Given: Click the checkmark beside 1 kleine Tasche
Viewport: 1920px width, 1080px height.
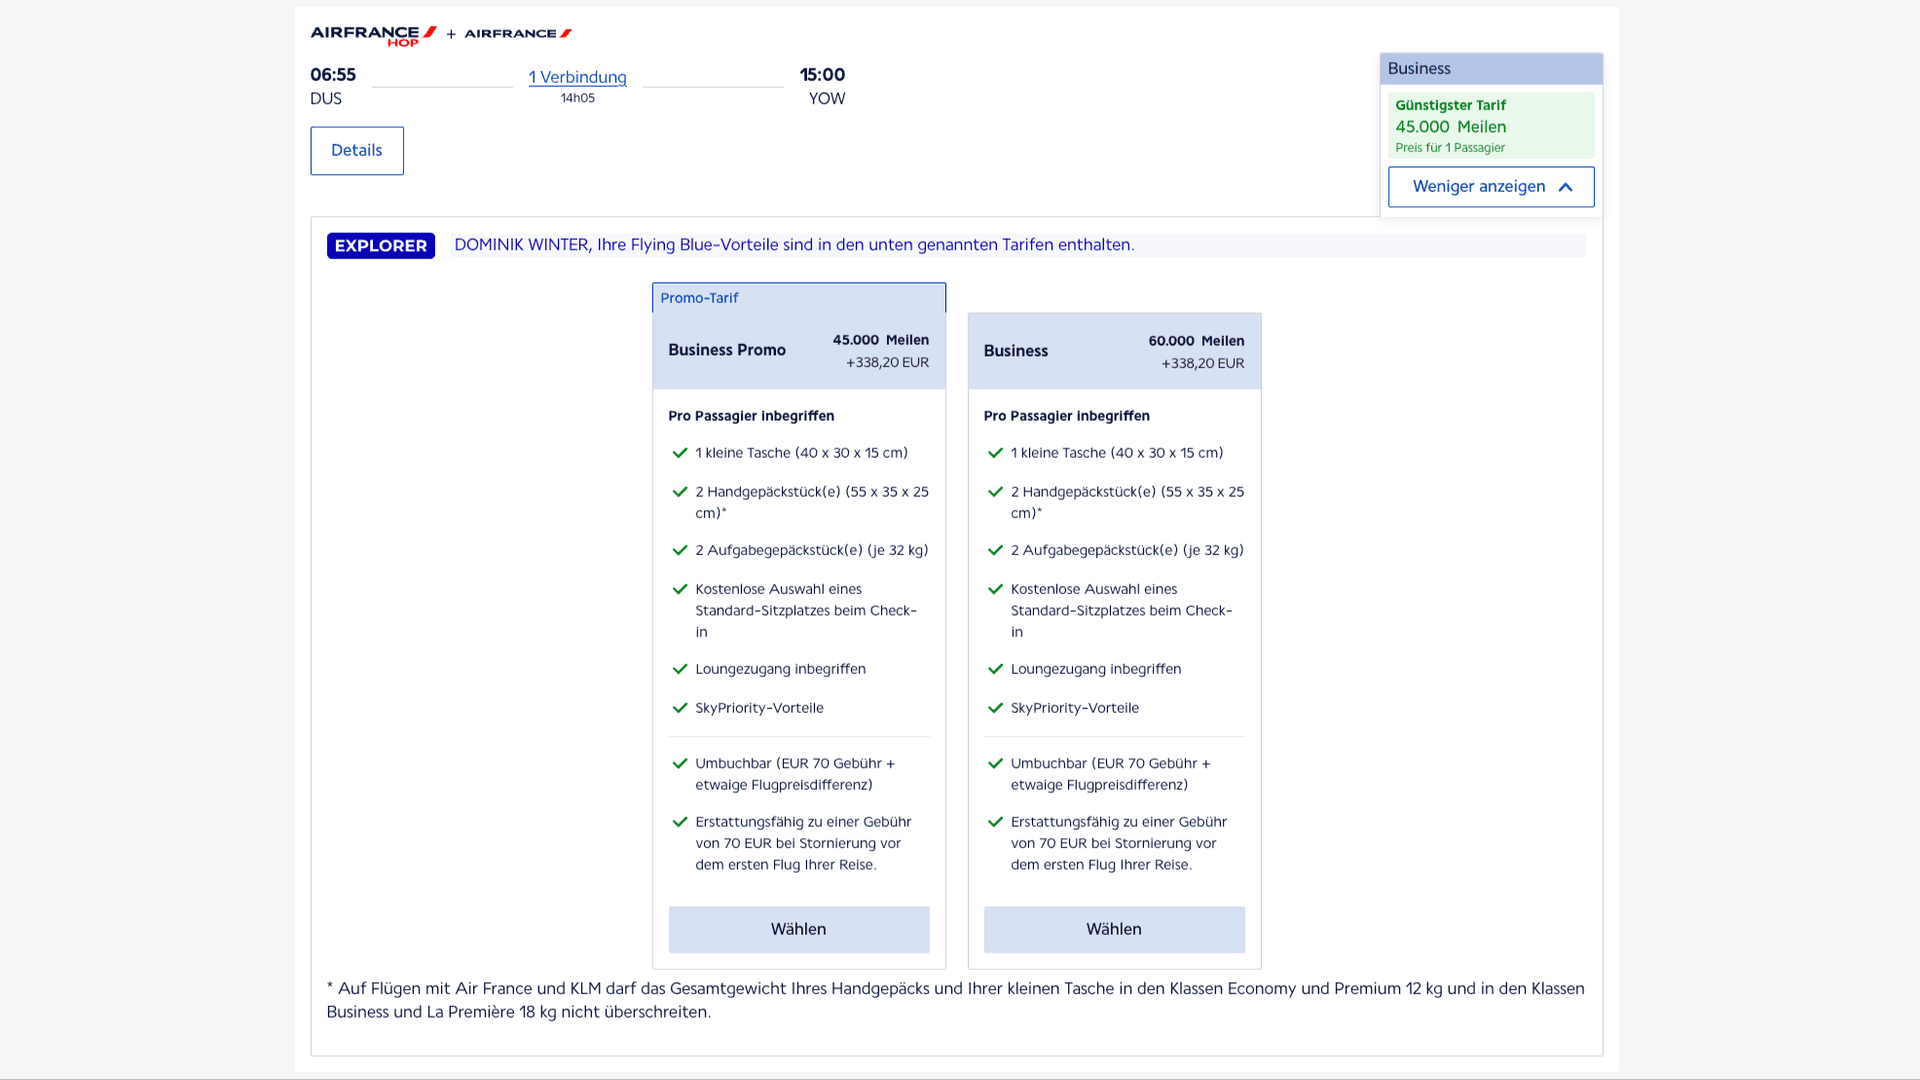Looking at the screenshot, I should 679,452.
